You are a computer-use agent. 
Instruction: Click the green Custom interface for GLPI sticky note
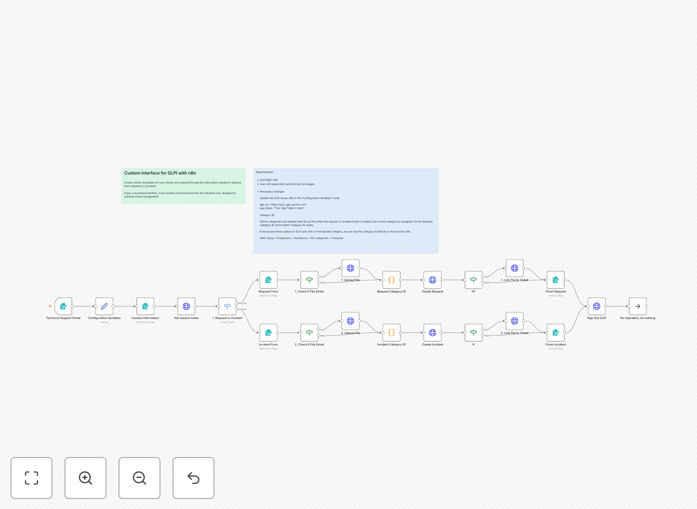184,186
